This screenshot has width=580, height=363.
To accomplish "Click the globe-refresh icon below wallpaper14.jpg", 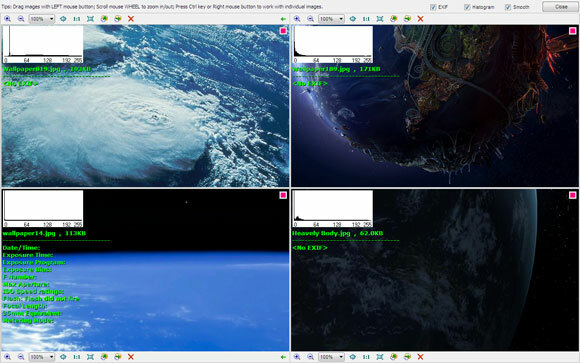I will 104,357.
